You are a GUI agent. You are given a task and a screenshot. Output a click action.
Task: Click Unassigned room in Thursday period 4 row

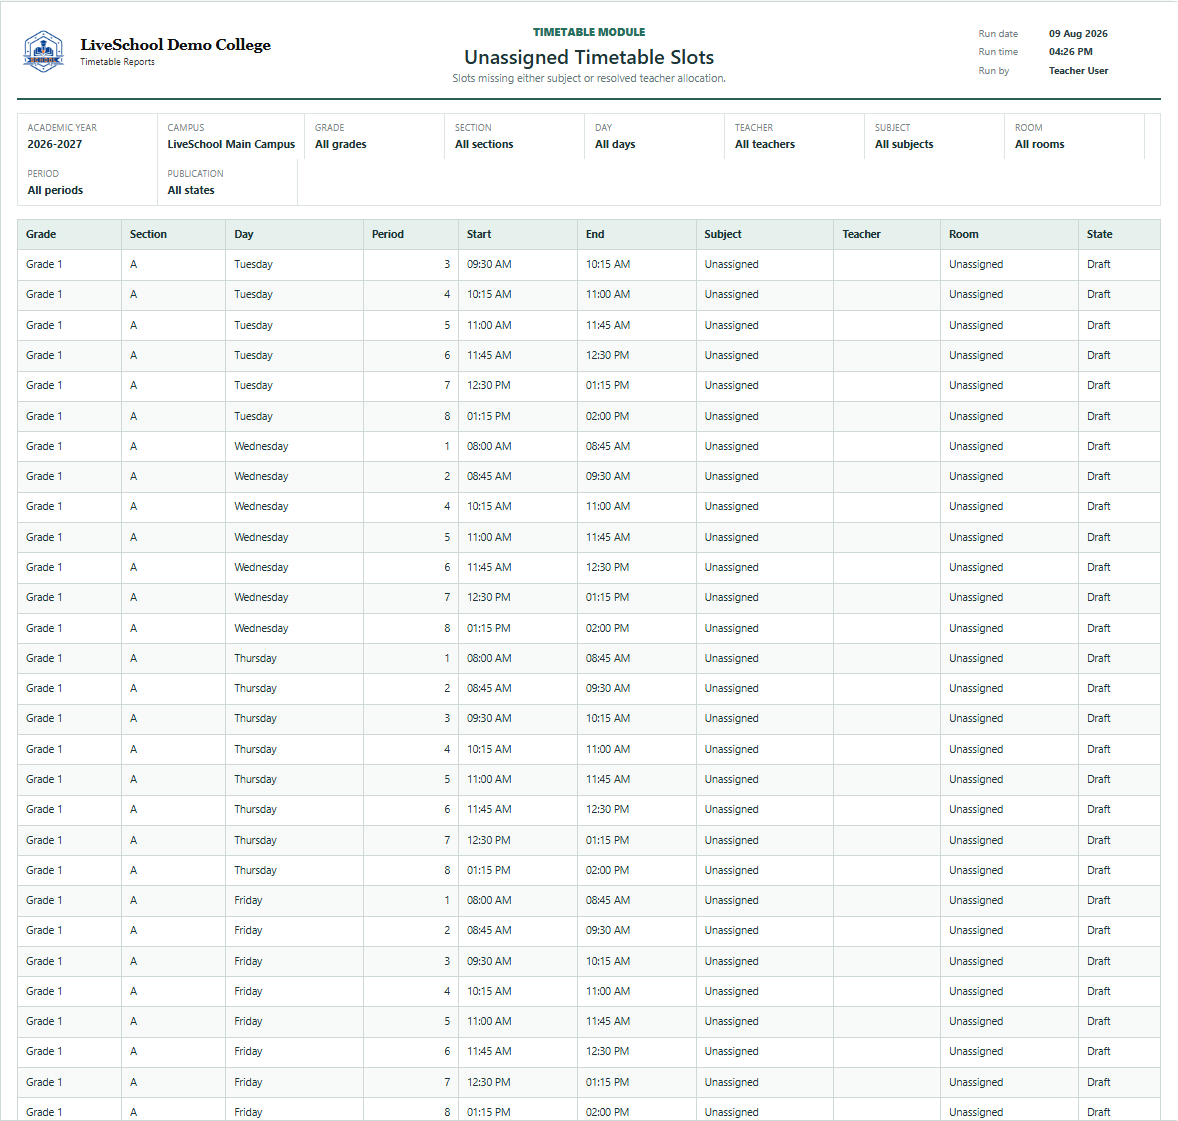976,749
